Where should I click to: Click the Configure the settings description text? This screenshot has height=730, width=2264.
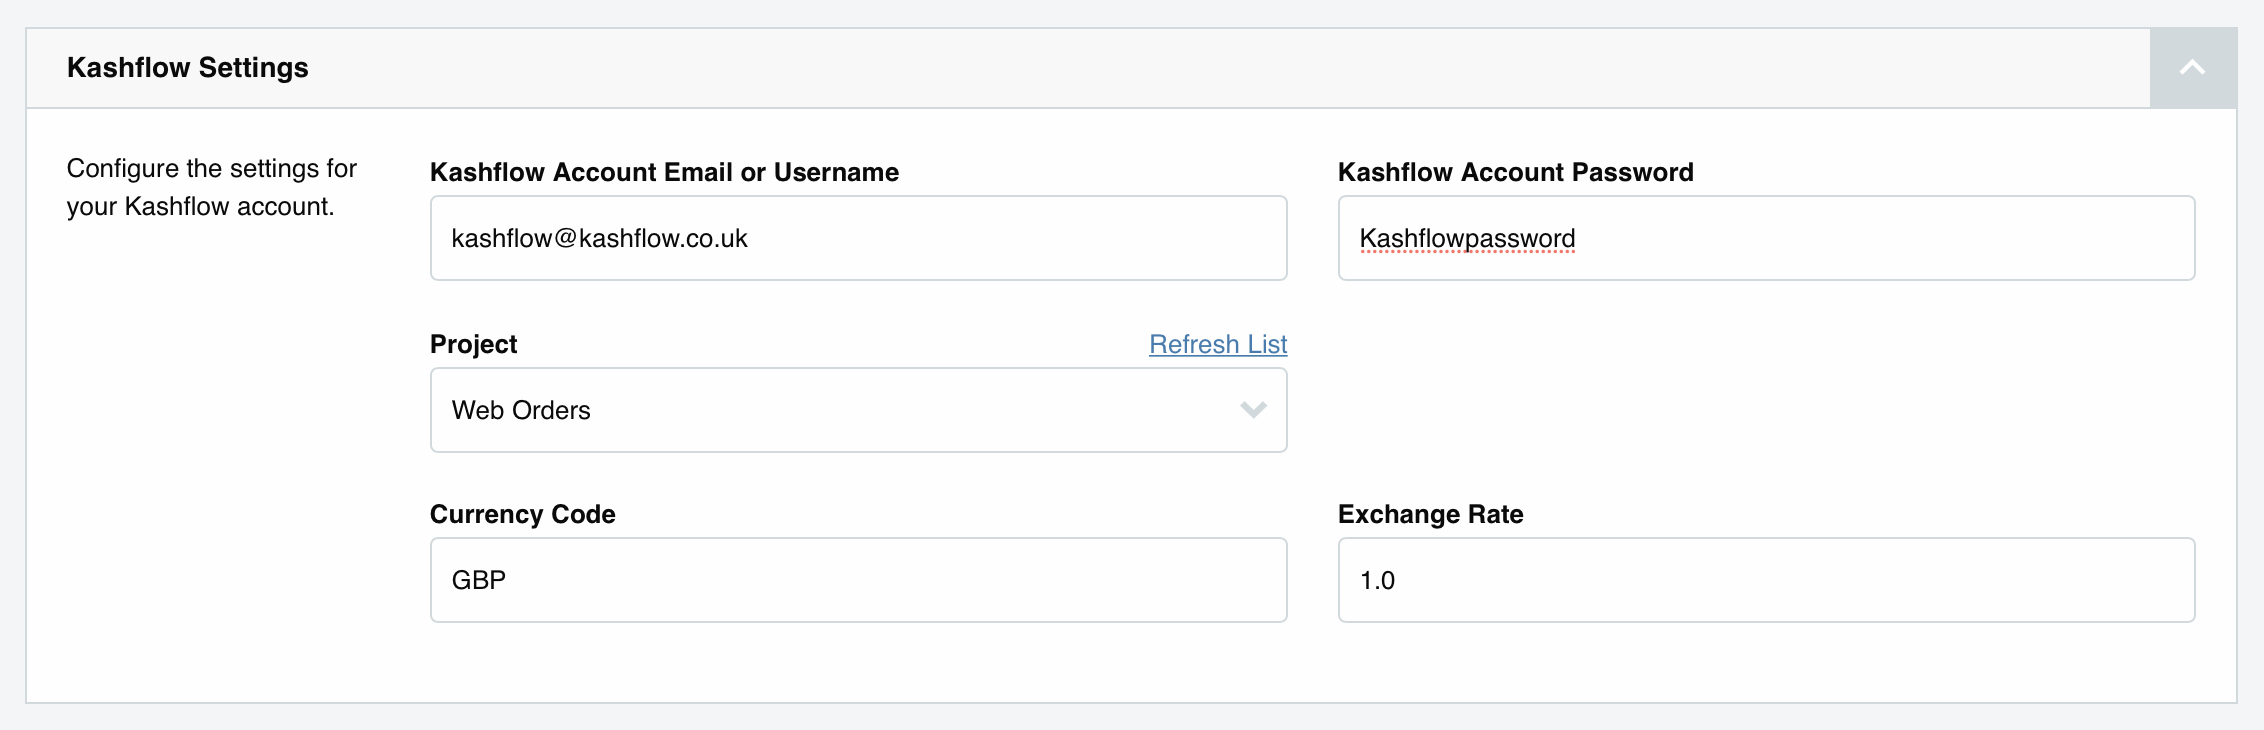point(211,187)
